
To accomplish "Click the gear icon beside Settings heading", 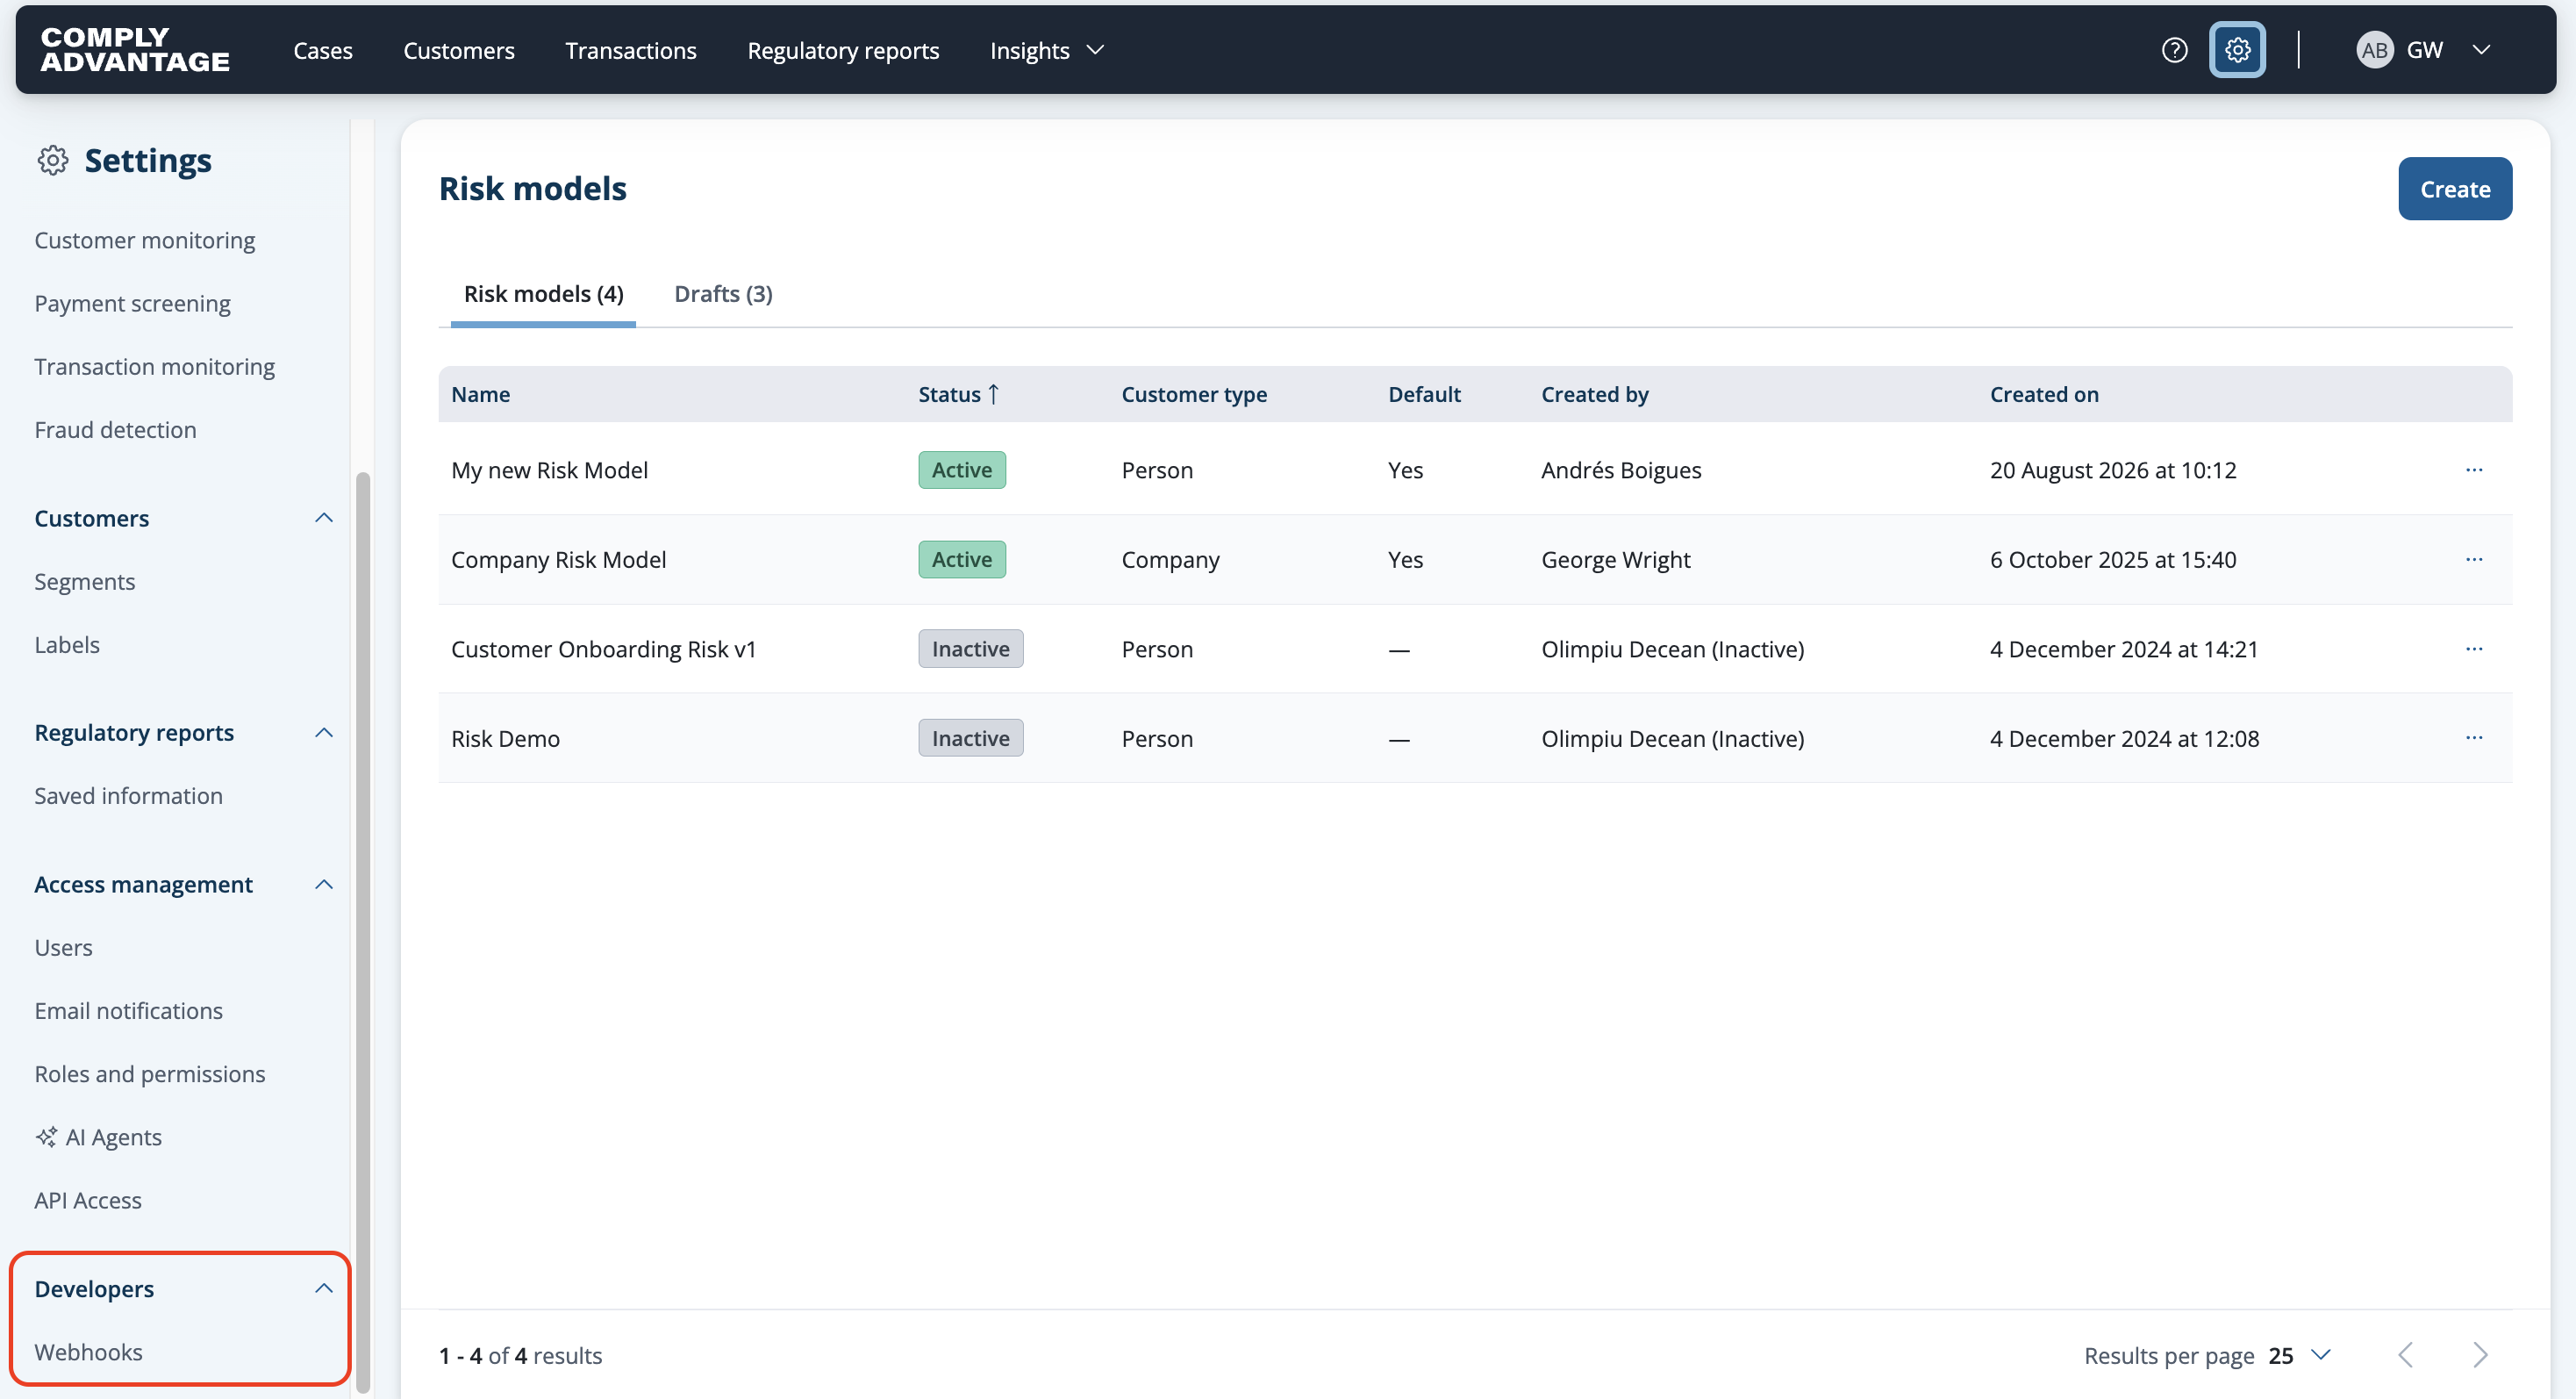I will (x=53, y=160).
